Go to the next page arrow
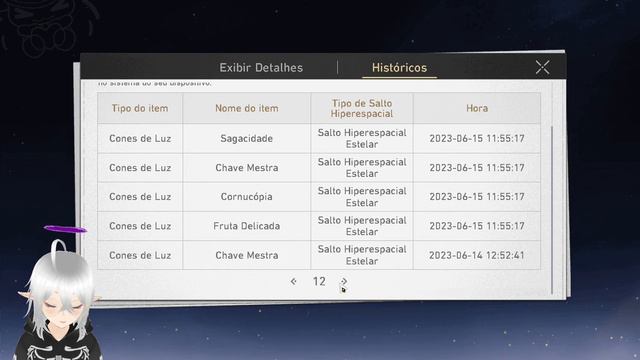 pos(344,281)
